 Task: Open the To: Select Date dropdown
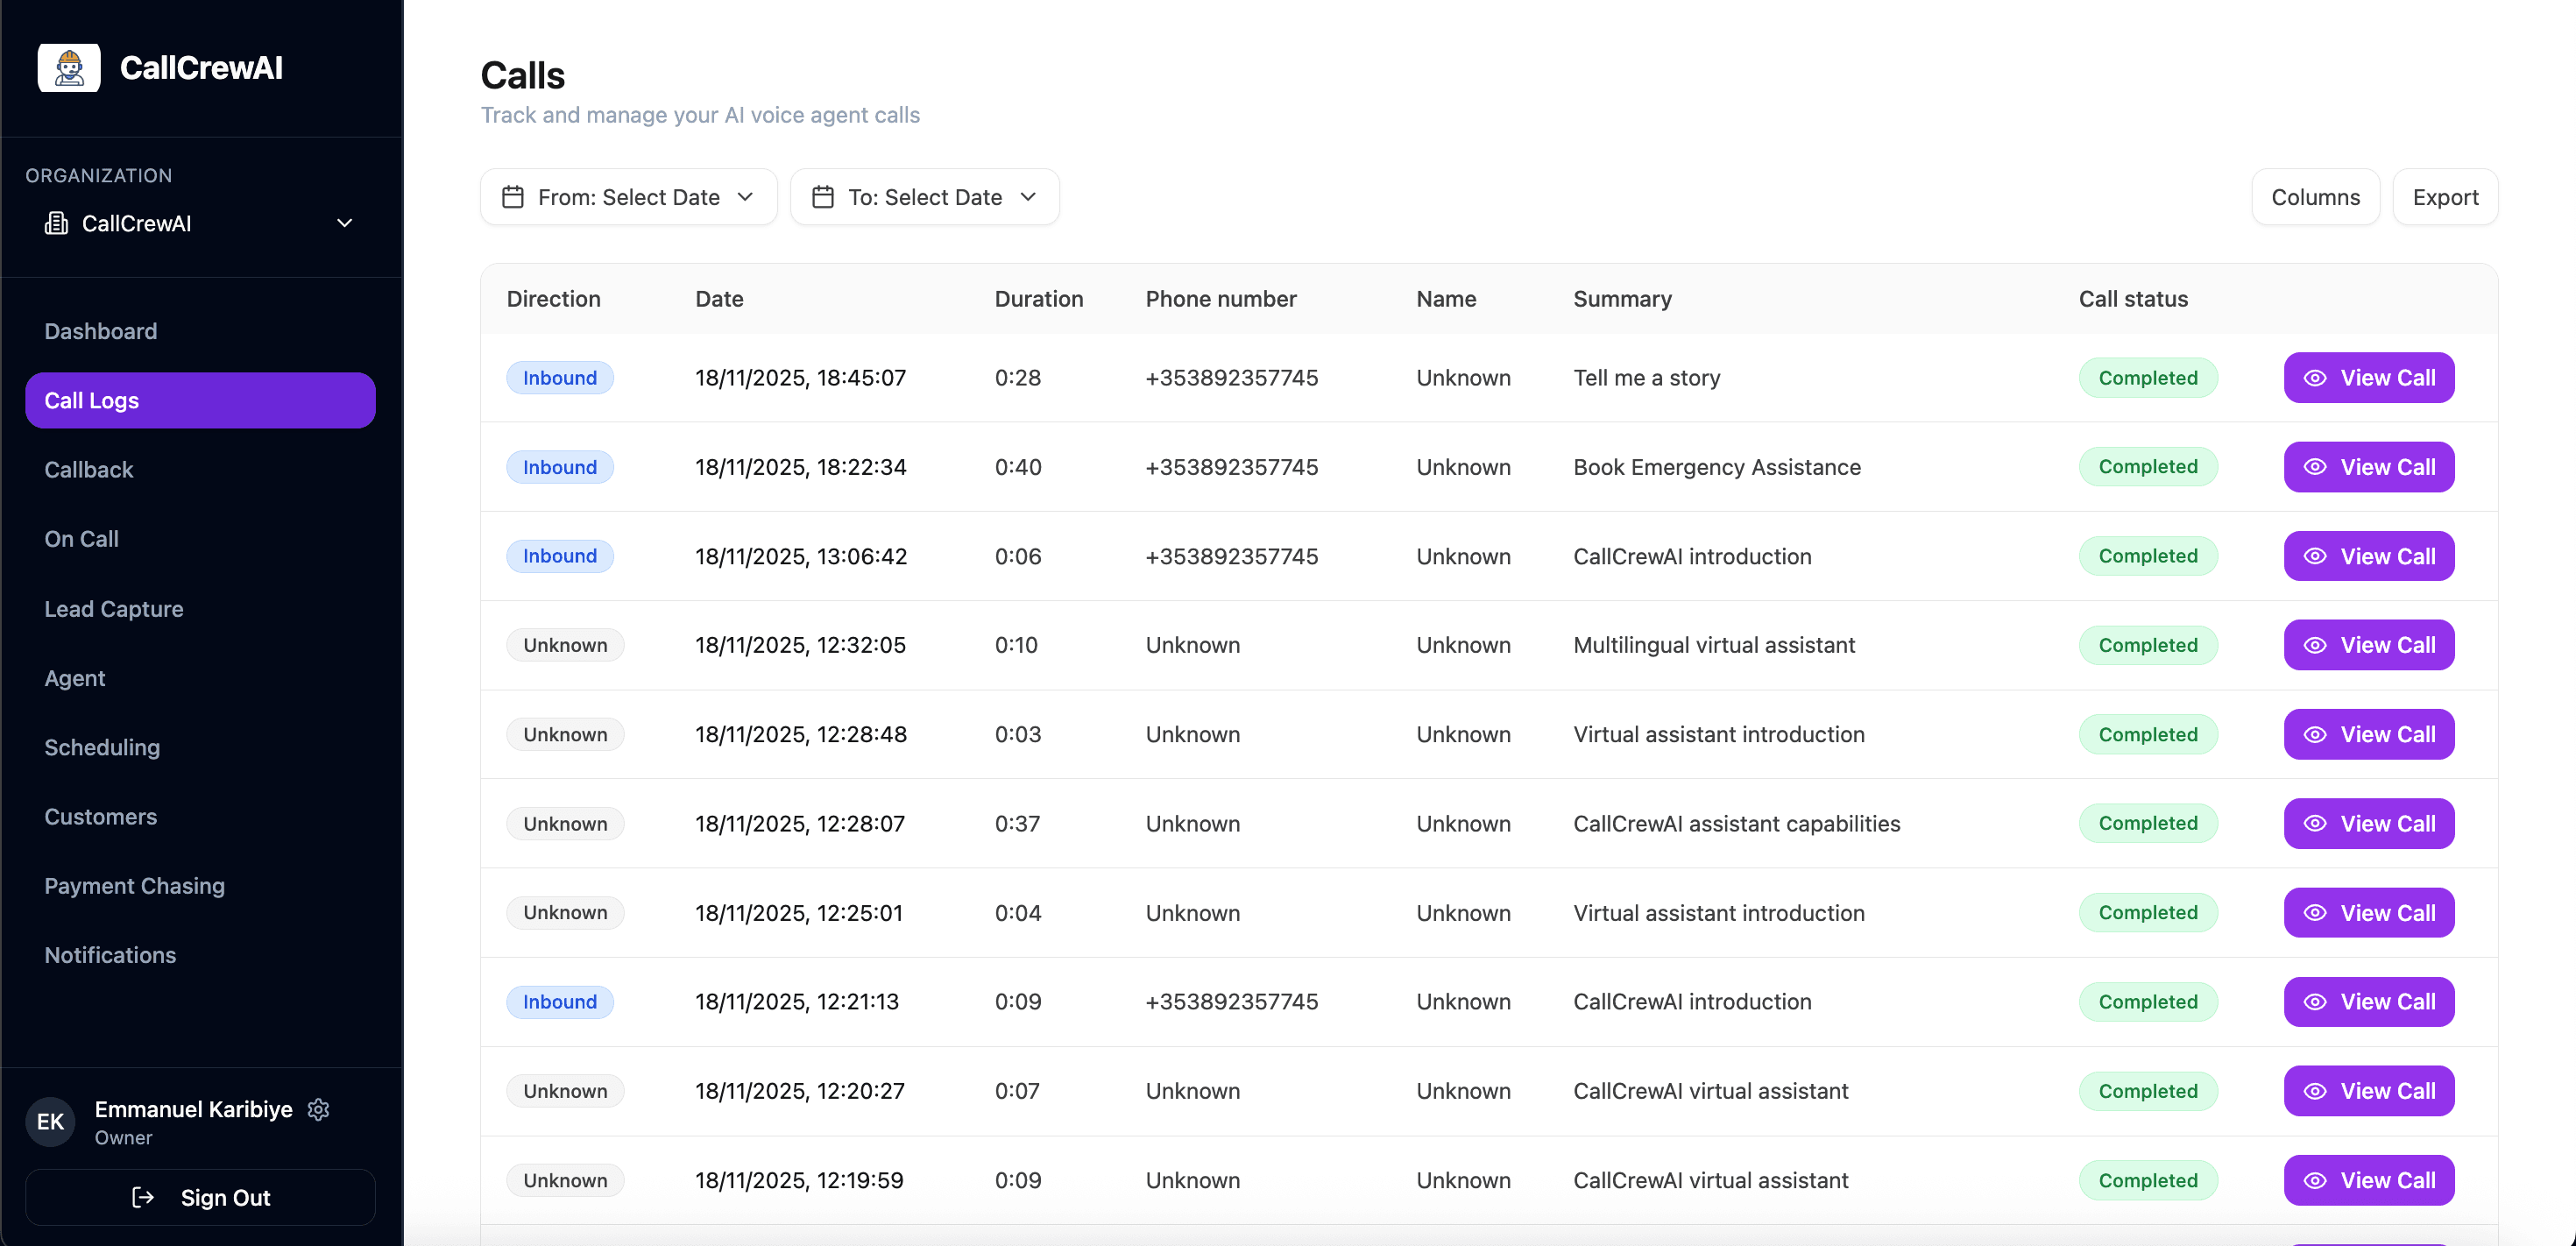coord(924,196)
